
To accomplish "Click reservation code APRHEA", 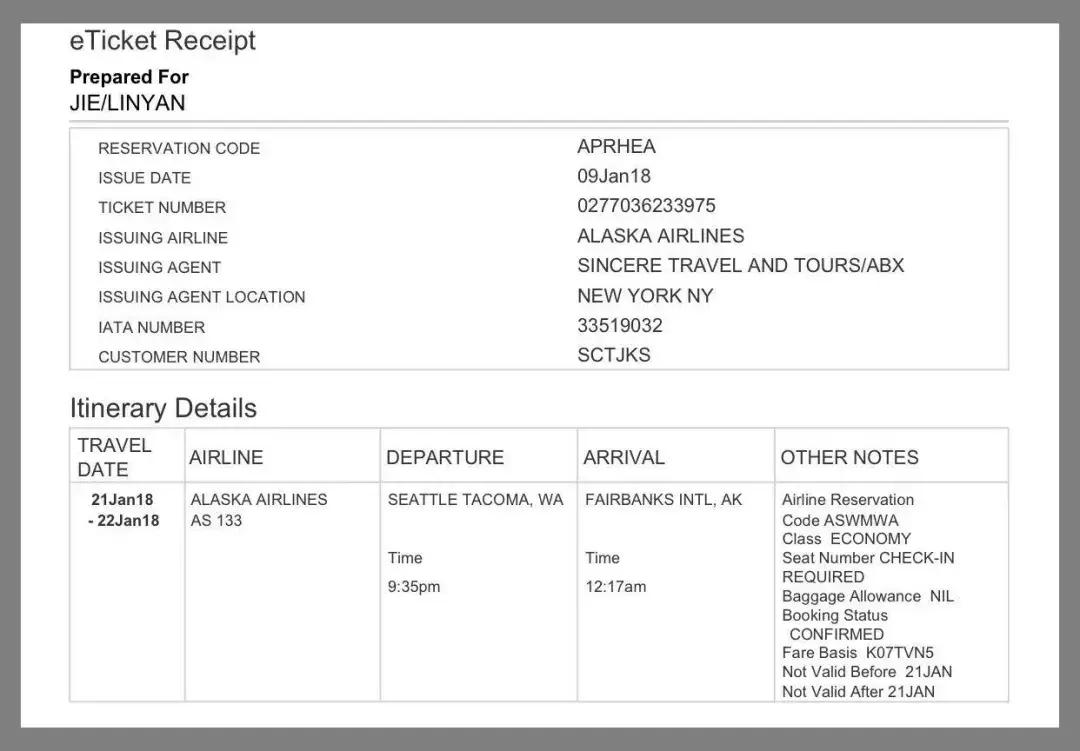I will click(x=616, y=147).
